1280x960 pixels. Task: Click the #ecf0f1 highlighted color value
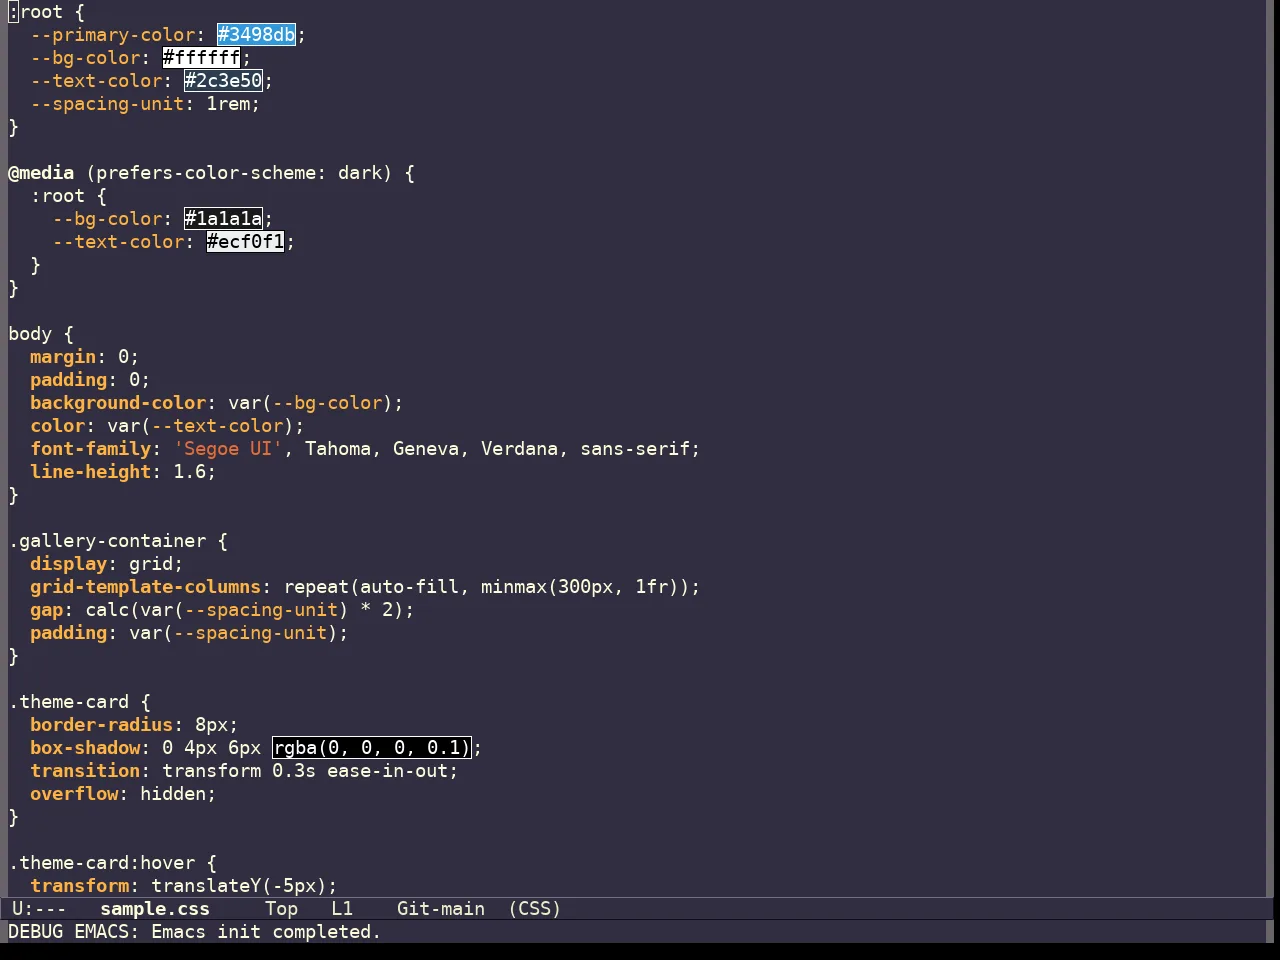[245, 242]
